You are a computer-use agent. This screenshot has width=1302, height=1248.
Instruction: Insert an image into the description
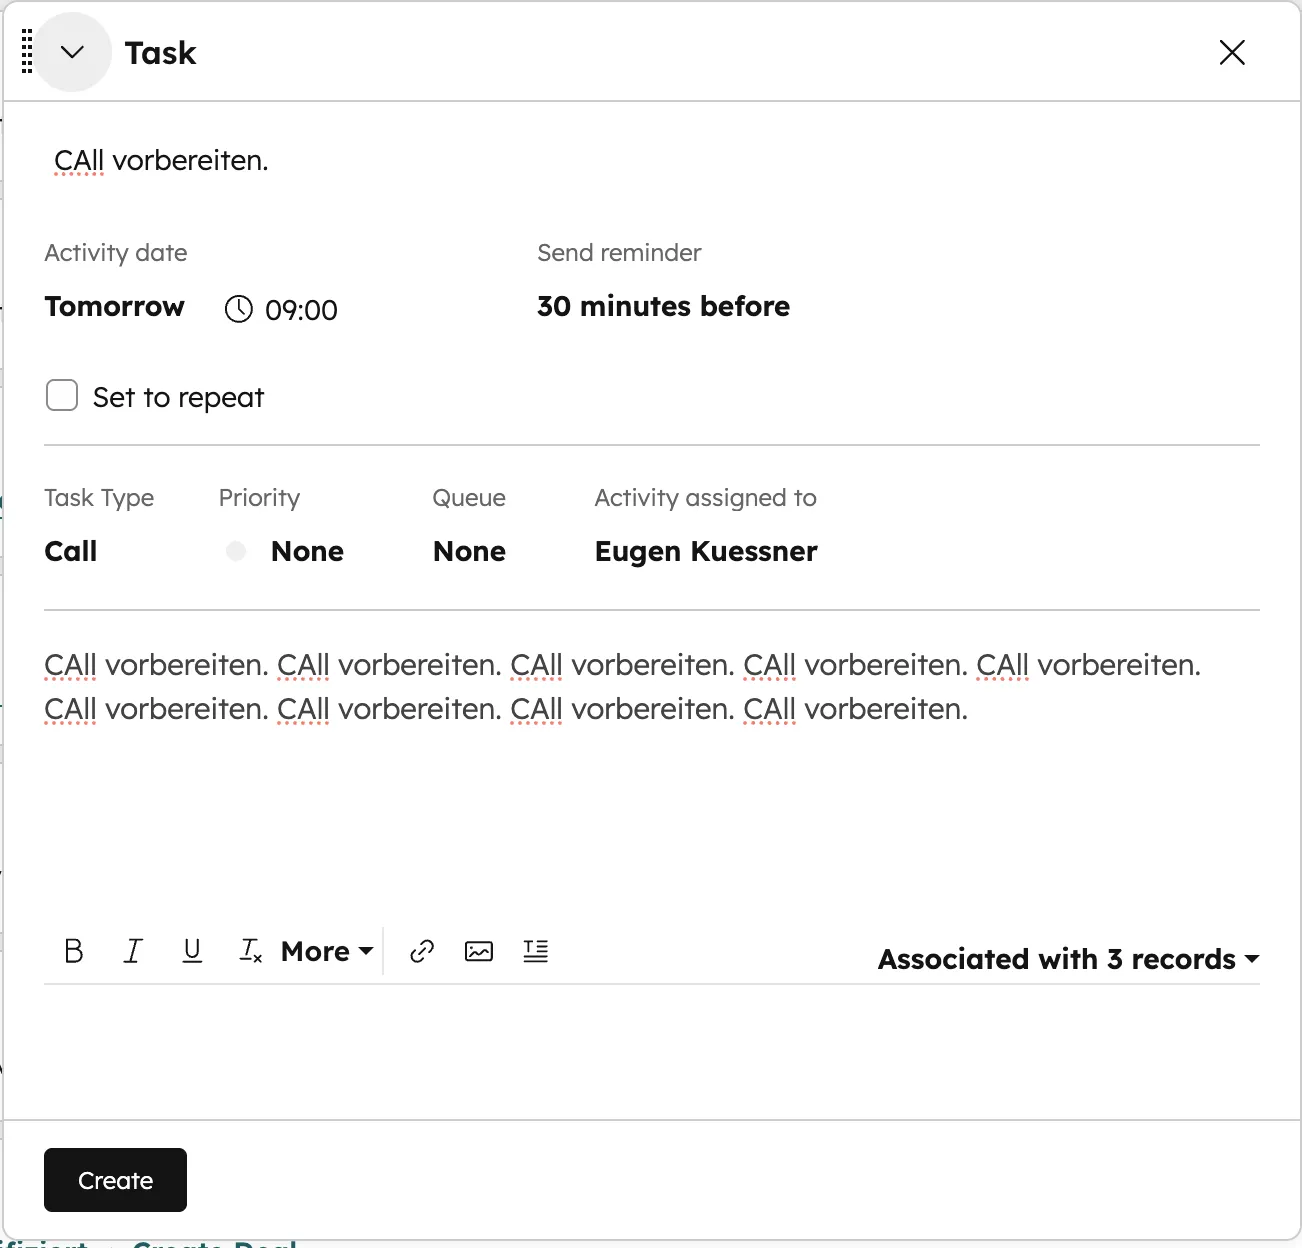[478, 951]
